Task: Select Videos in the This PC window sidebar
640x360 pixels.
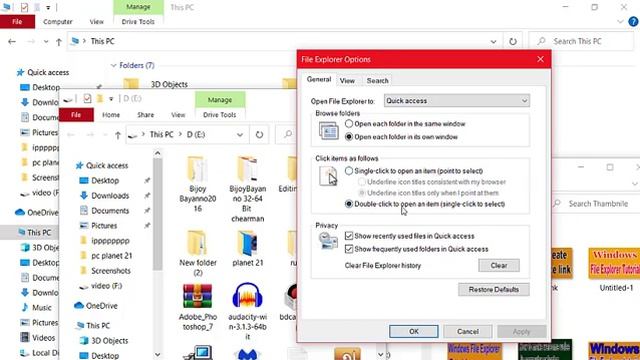Action: (38, 338)
